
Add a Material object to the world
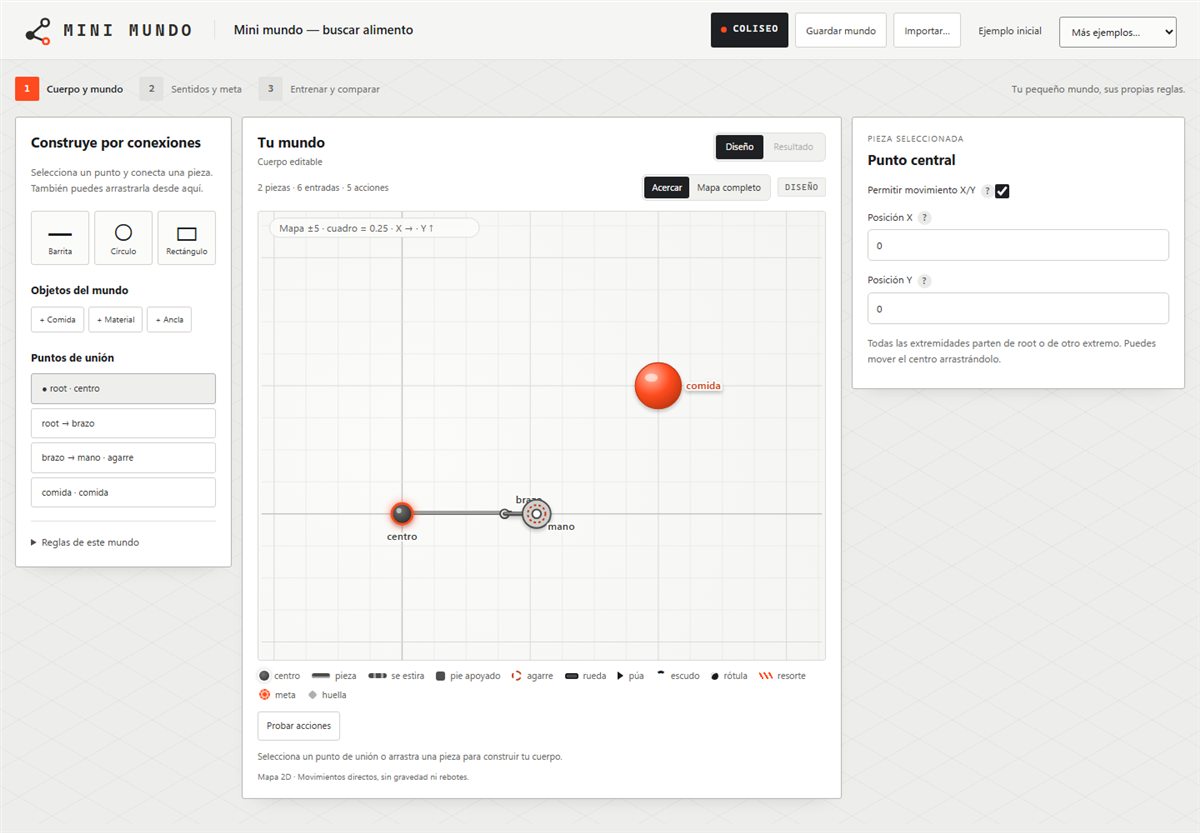tap(116, 320)
